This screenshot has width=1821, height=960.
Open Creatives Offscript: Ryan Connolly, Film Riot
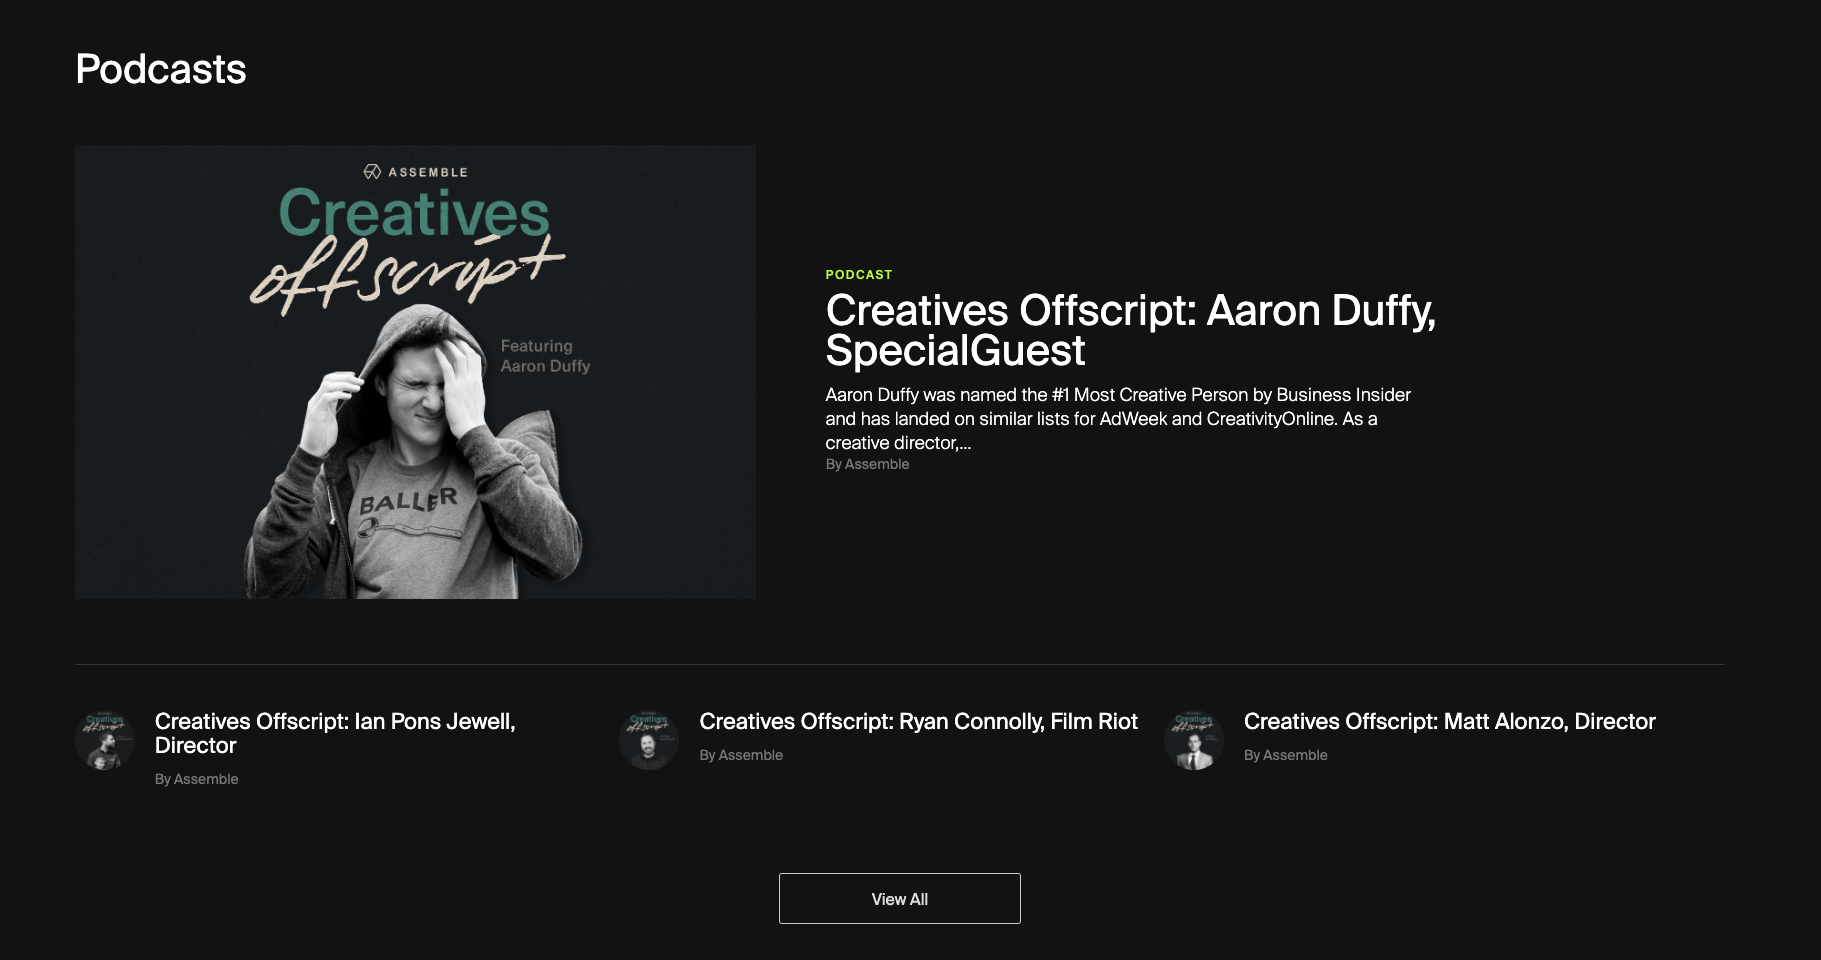918,721
